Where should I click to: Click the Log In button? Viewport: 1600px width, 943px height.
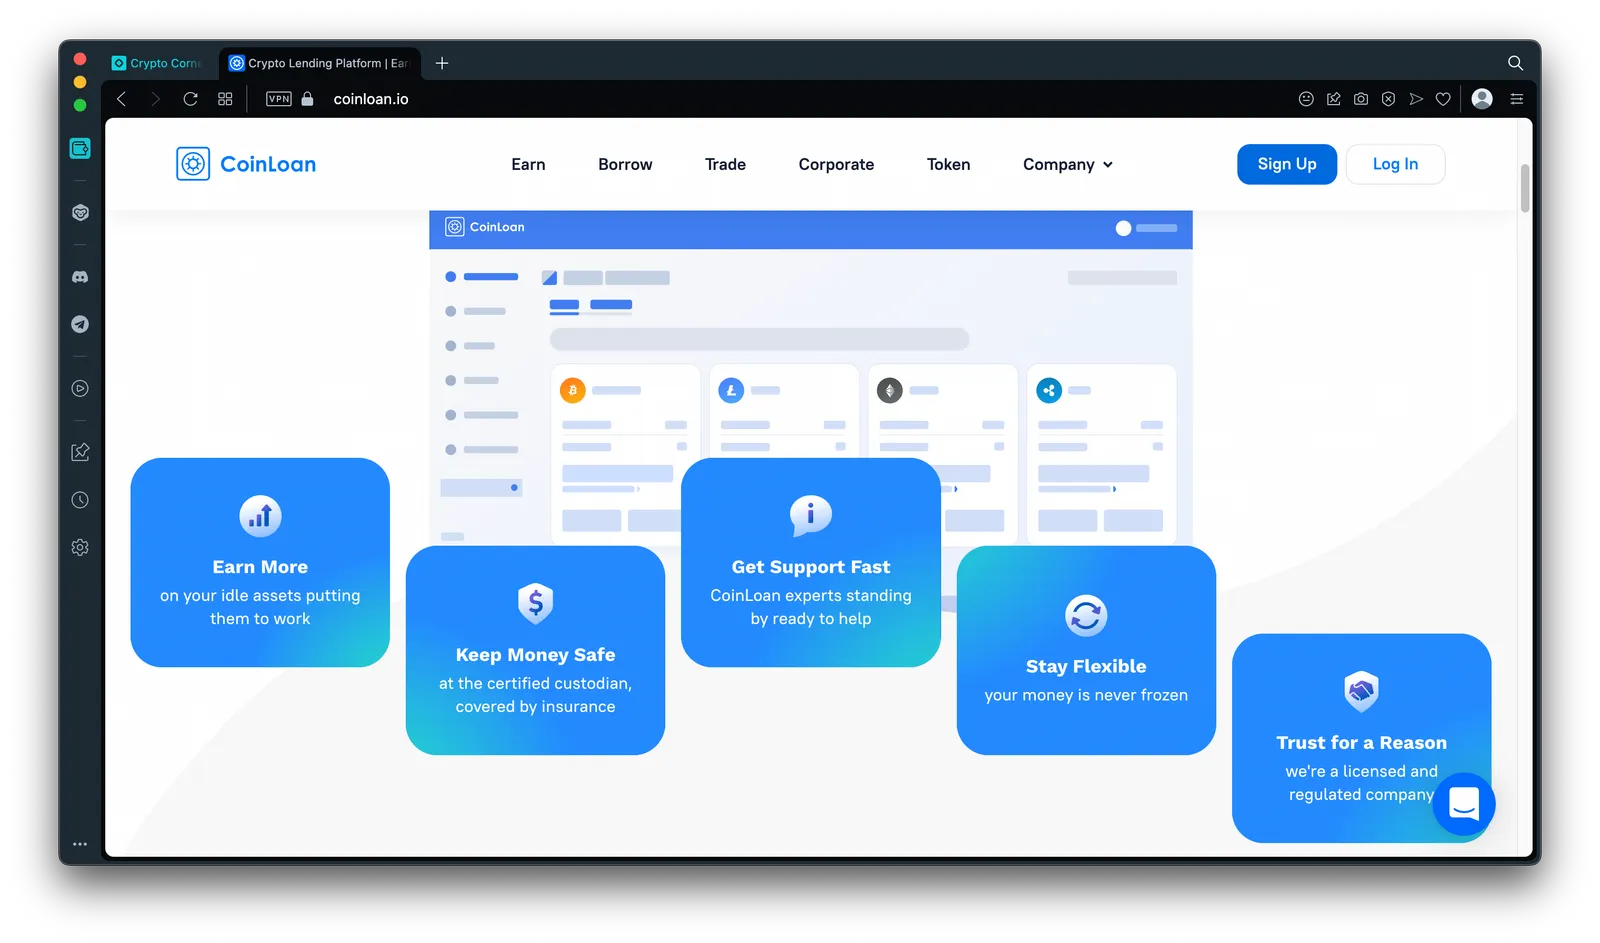(1395, 164)
